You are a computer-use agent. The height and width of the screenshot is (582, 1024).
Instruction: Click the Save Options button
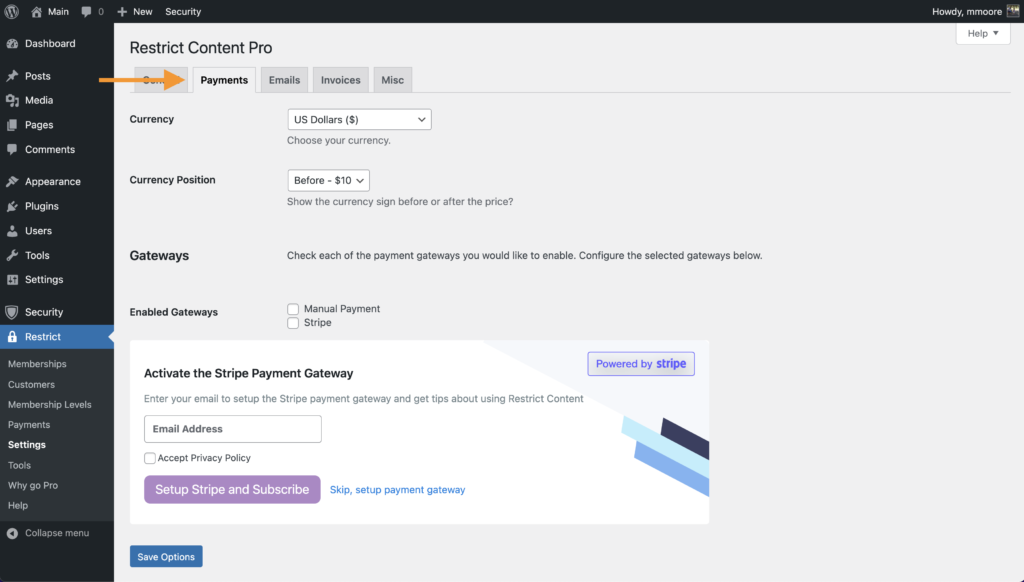pyautogui.click(x=166, y=557)
